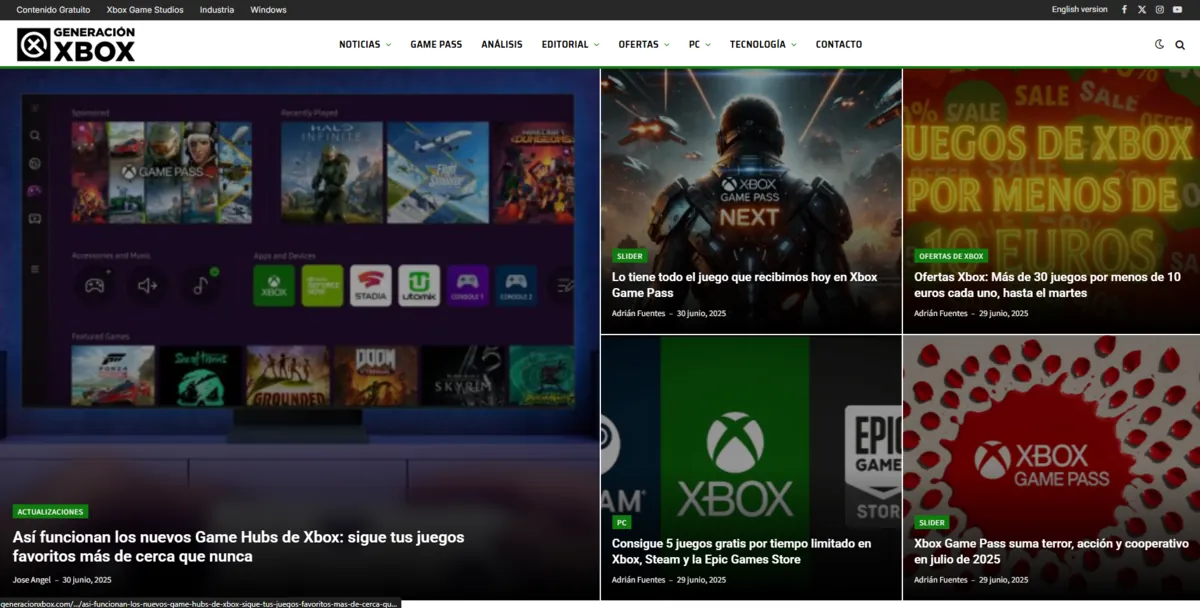Click the PC category tag
This screenshot has width=1200, height=608.
(x=622, y=522)
